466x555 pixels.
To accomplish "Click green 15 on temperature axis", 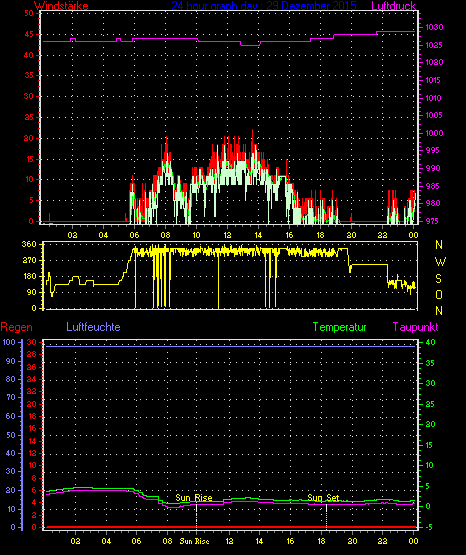I will [x=429, y=445].
